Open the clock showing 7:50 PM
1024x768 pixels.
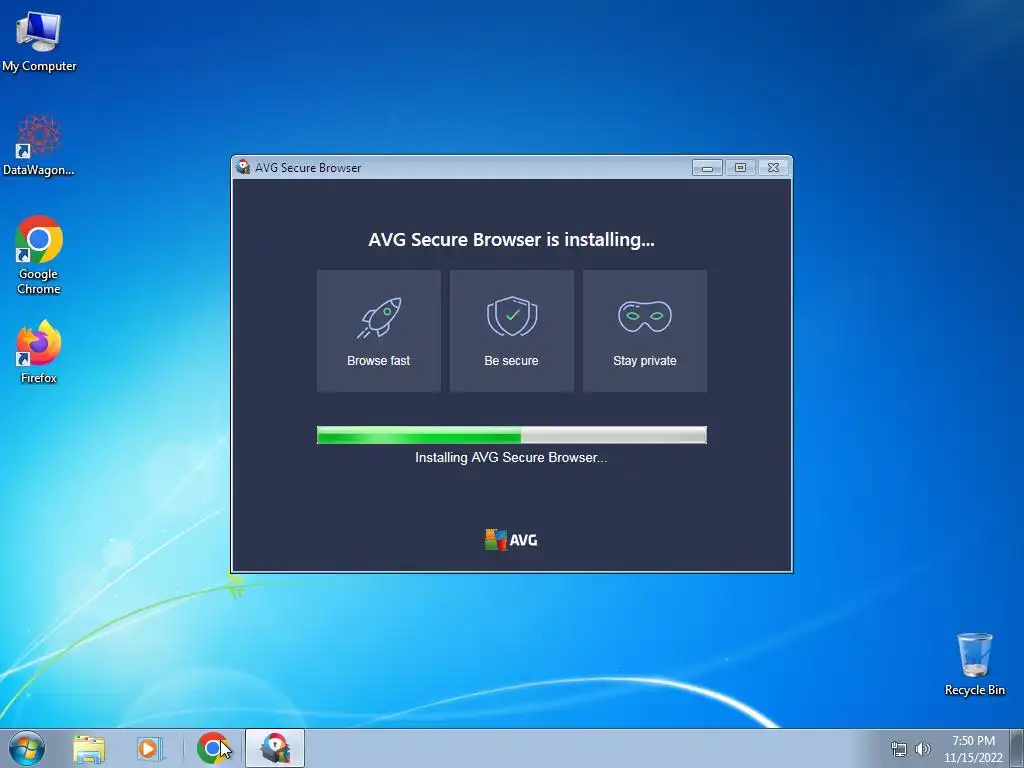pos(973,741)
